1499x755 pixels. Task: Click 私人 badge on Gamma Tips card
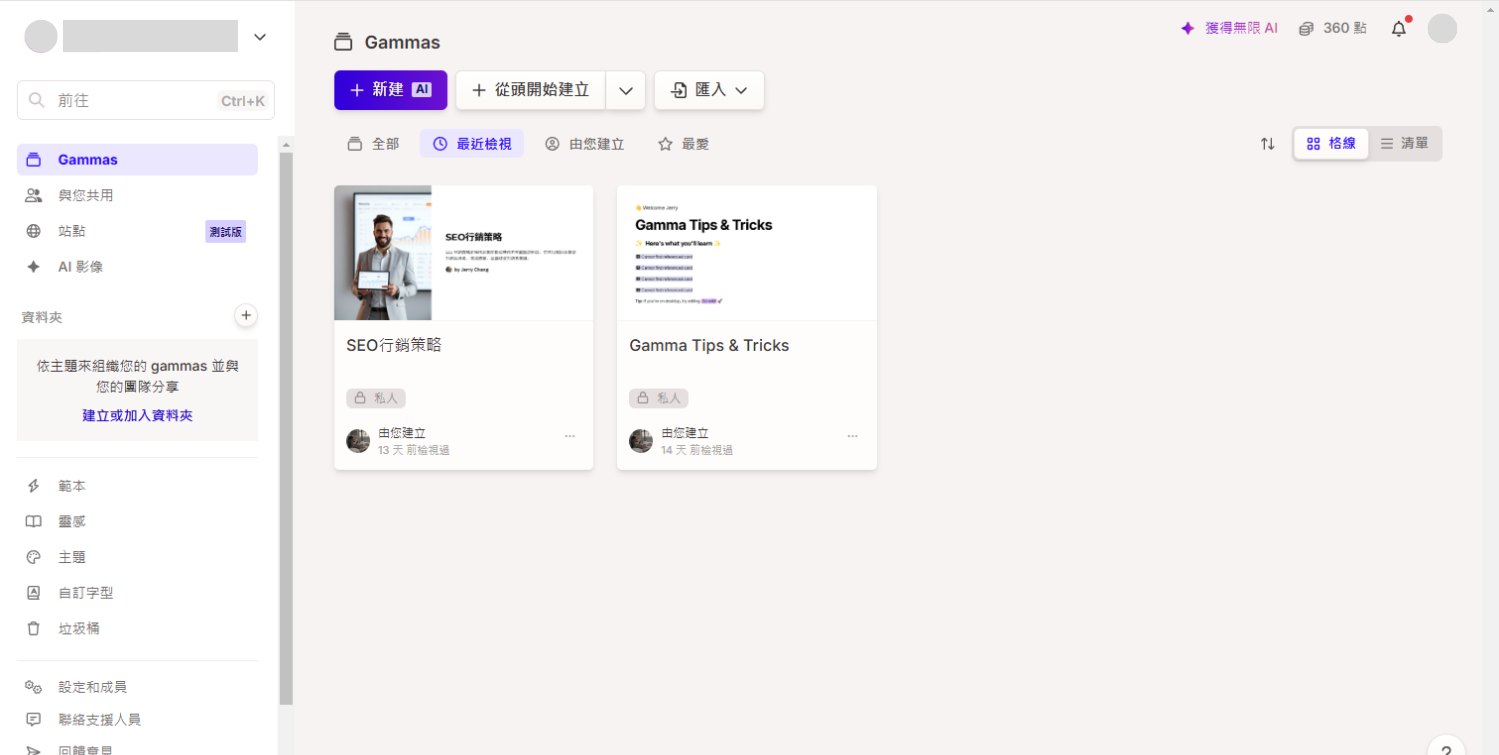[659, 398]
